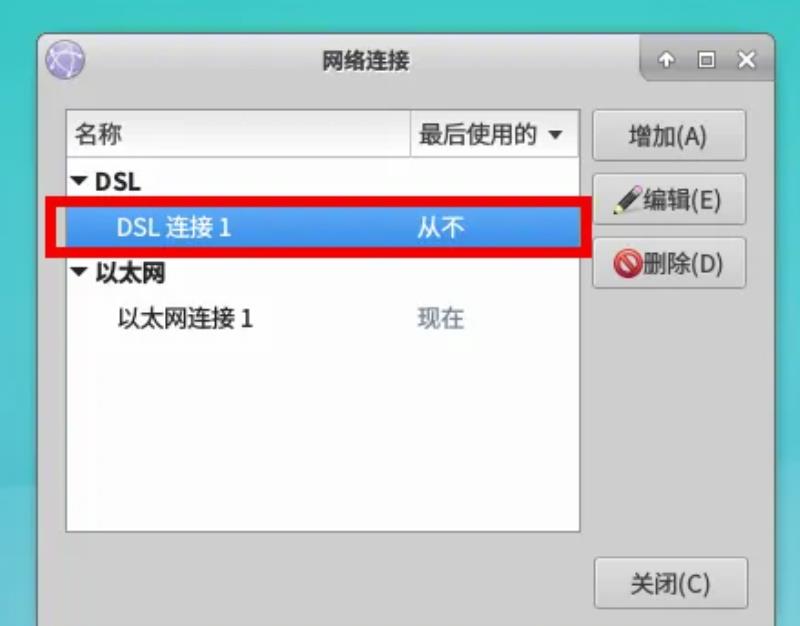Close the dialog using 关闭(C)

tap(670, 583)
